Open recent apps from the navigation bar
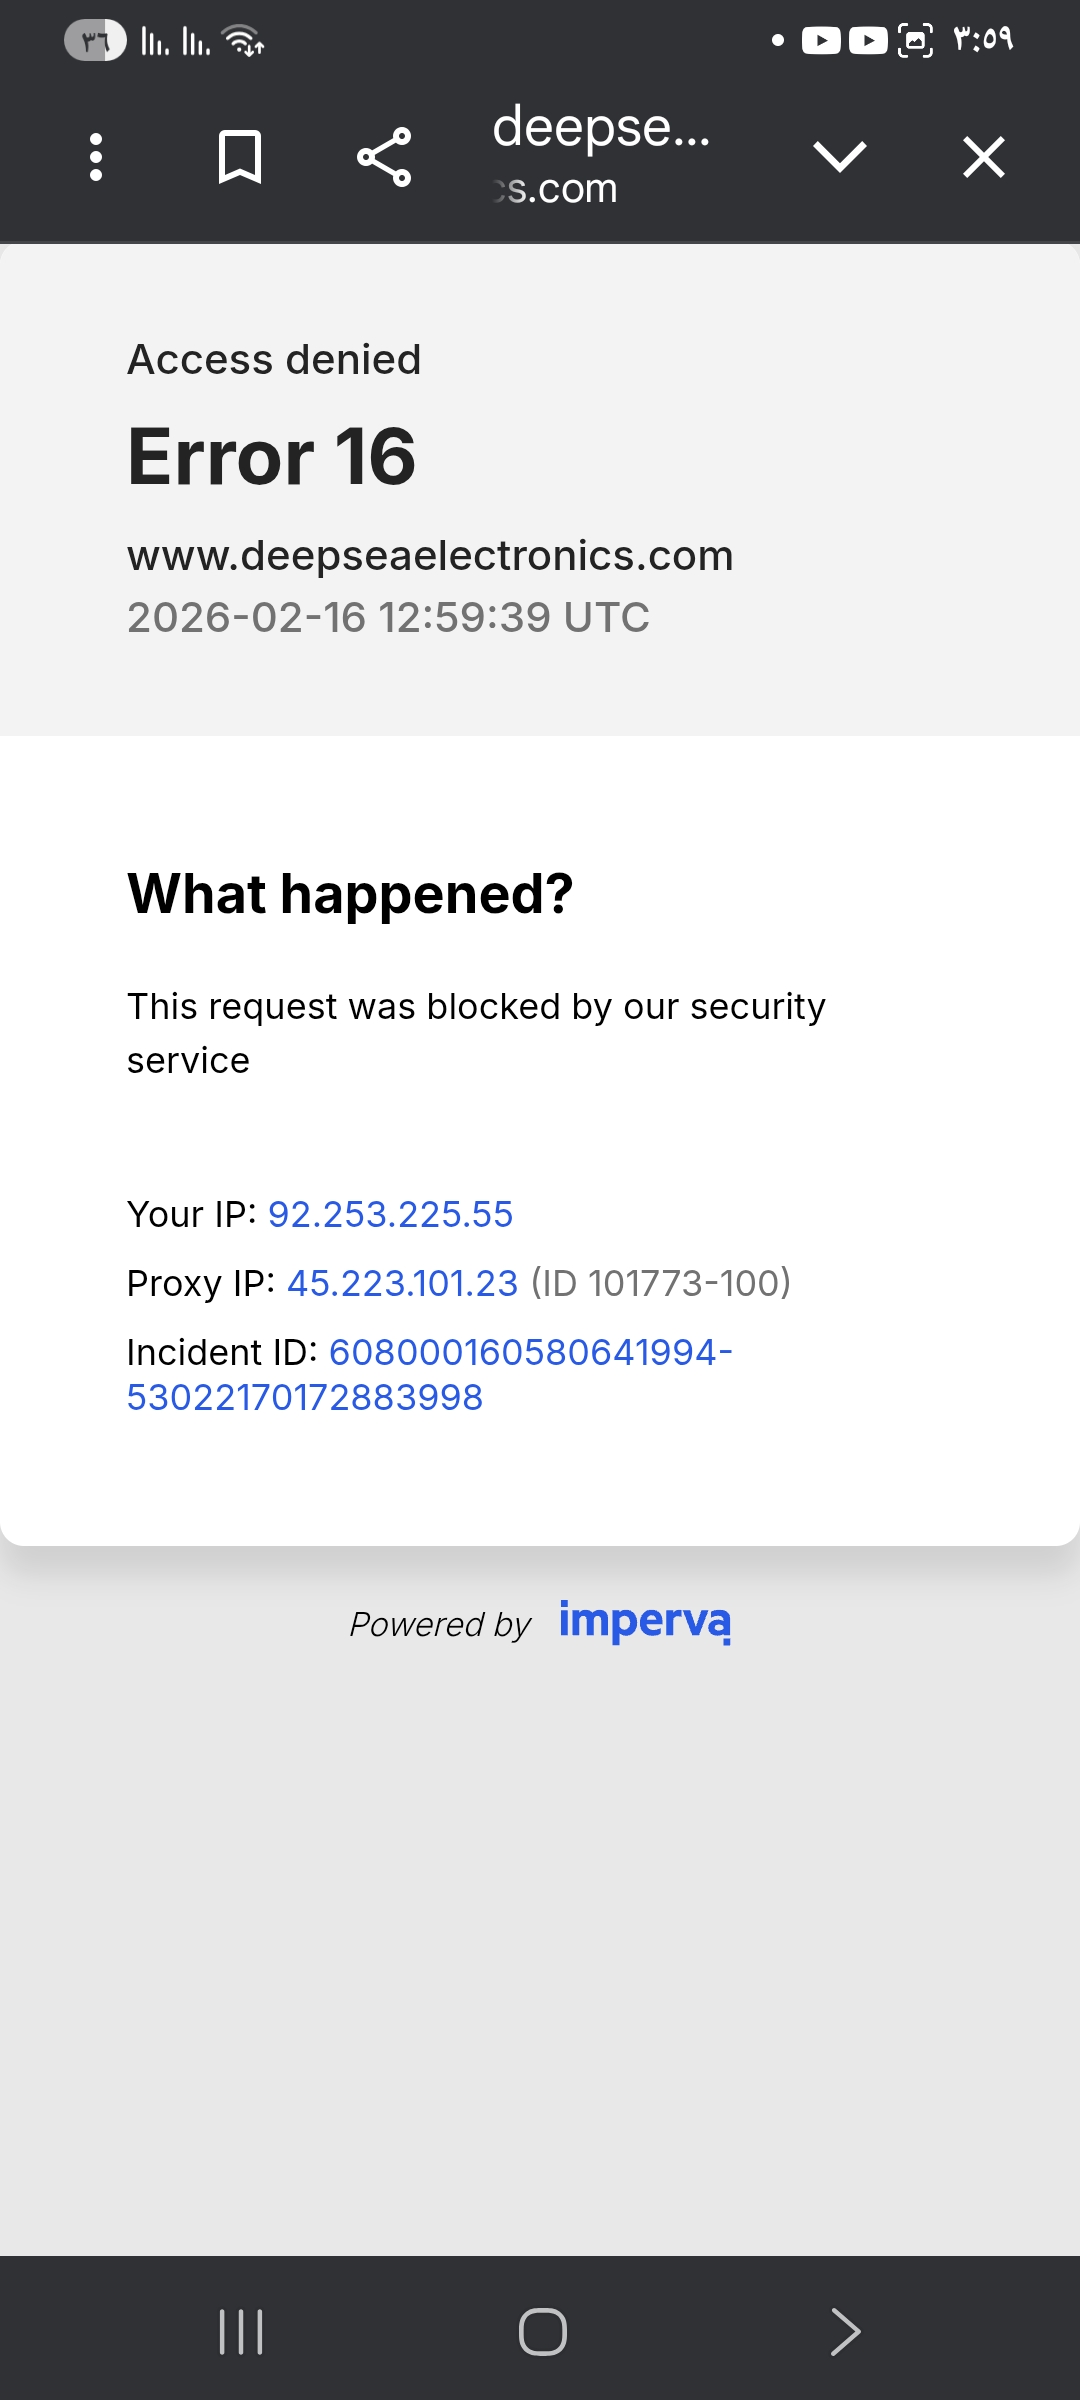The height and width of the screenshot is (2400, 1080). (241, 2332)
